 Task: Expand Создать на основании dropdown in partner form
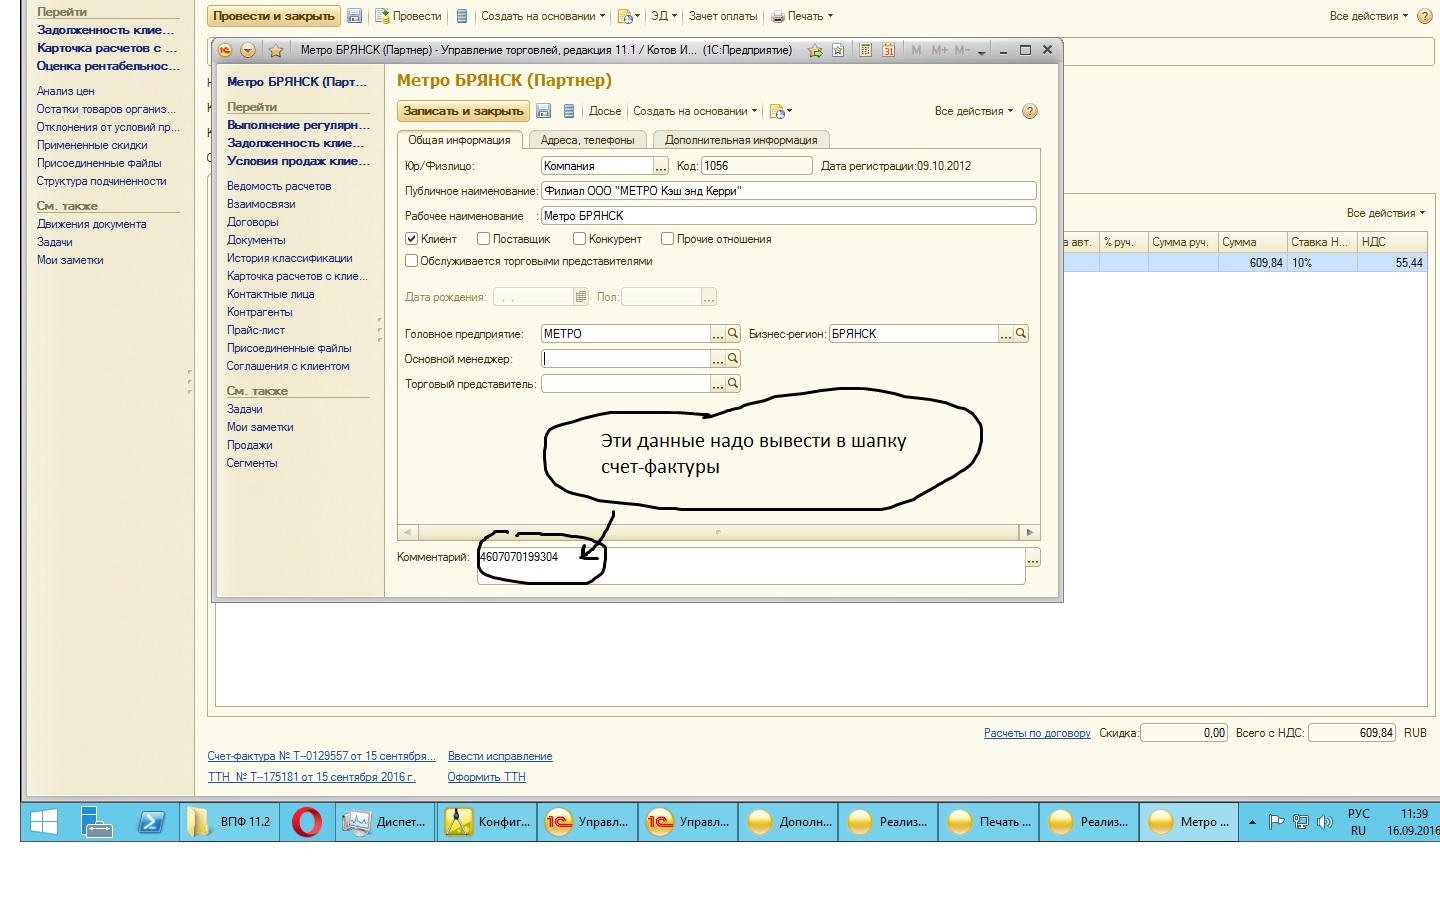(695, 111)
